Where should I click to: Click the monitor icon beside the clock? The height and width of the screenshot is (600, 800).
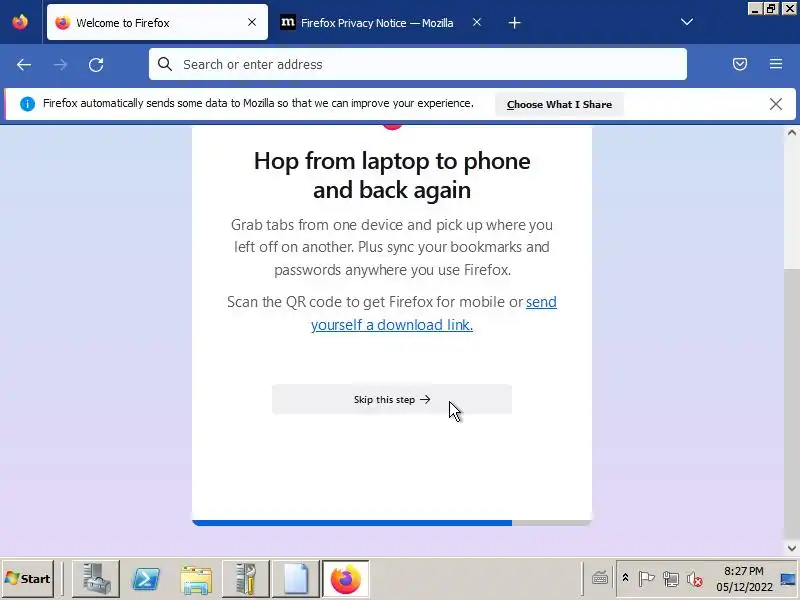(788, 579)
